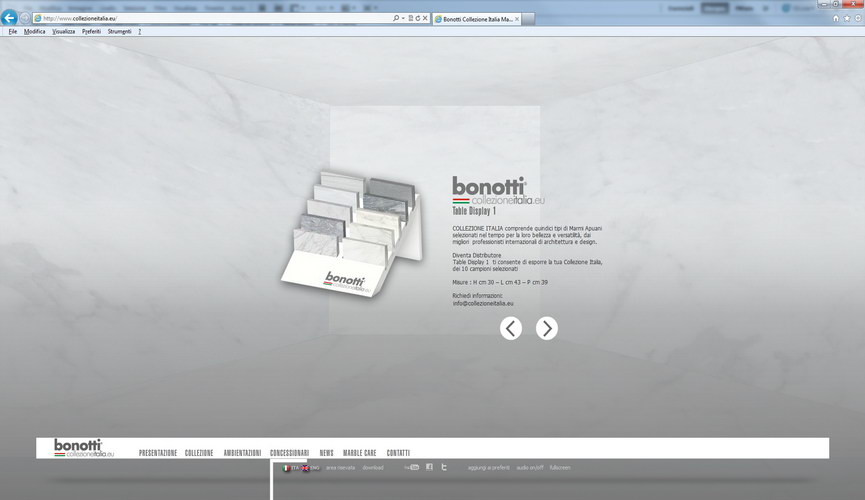The image size is (865, 500).
Task: Open the Strumenti menu
Action: (x=120, y=31)
